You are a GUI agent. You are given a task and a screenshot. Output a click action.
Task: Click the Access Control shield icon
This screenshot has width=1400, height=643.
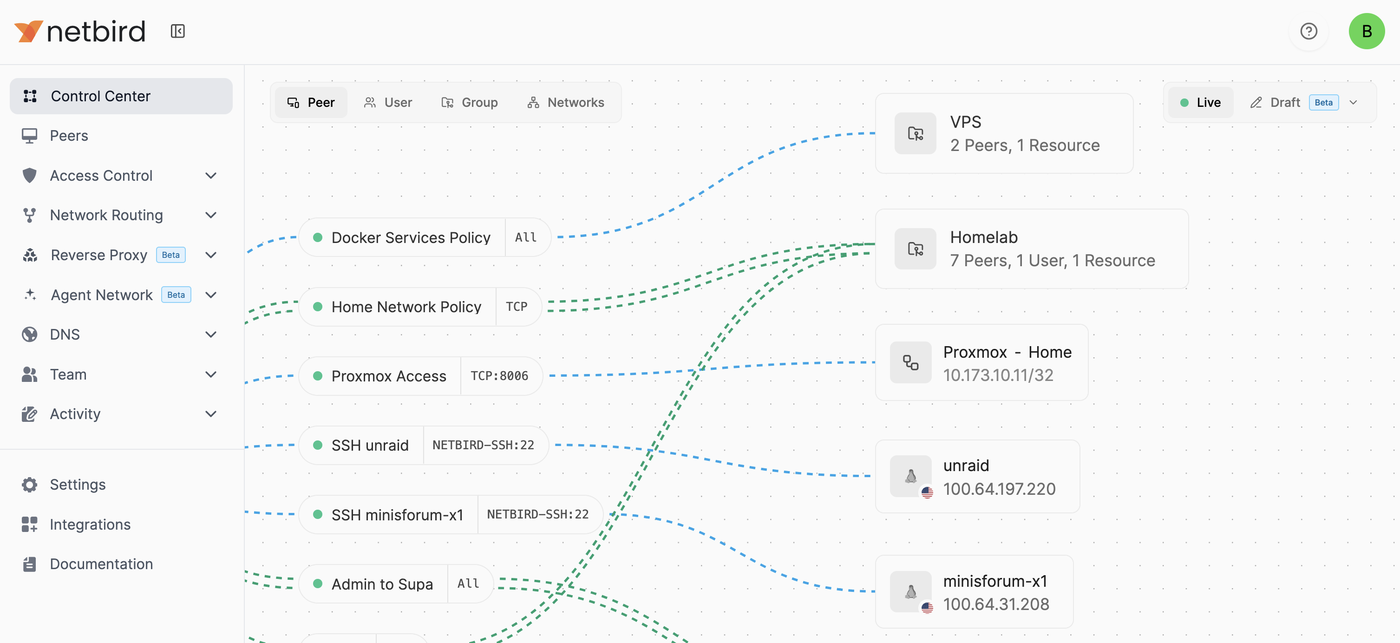click(30, 175)
